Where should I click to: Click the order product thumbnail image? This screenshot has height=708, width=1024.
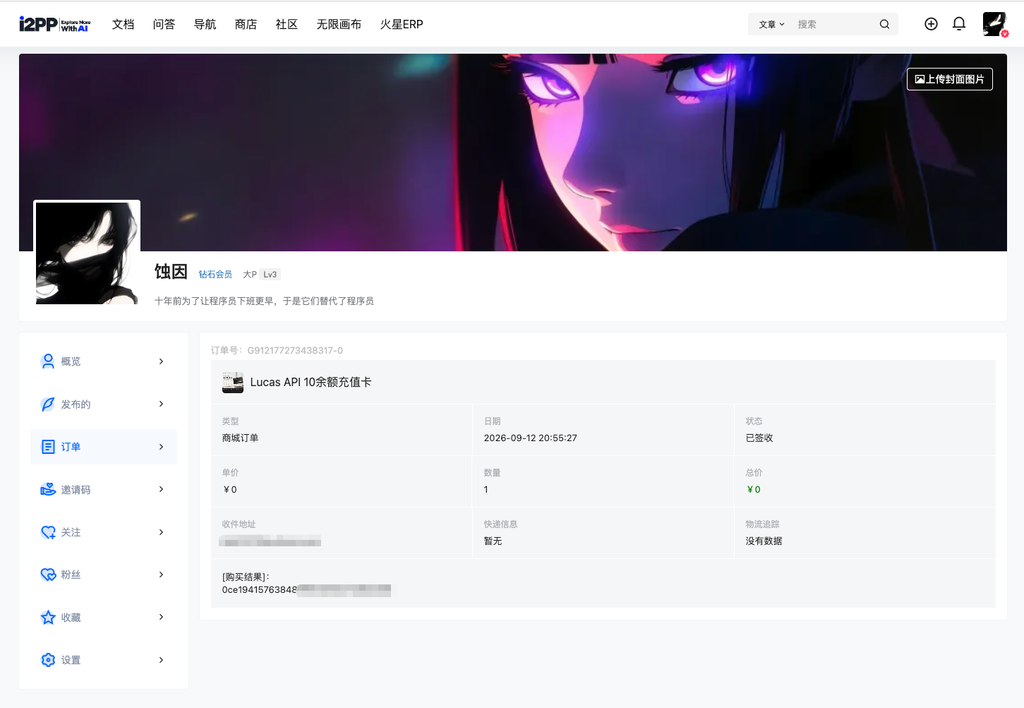tap(232, 382)
